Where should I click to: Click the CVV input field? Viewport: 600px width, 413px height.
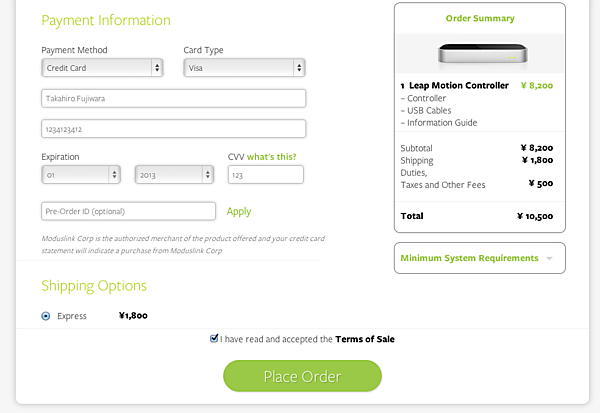265,174
